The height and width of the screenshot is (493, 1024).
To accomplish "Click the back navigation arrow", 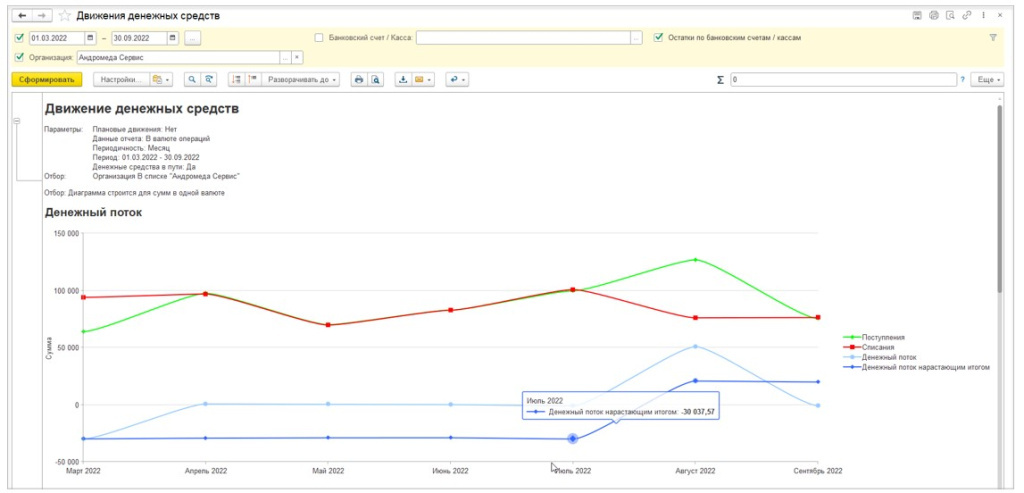I will coord(22,16).
